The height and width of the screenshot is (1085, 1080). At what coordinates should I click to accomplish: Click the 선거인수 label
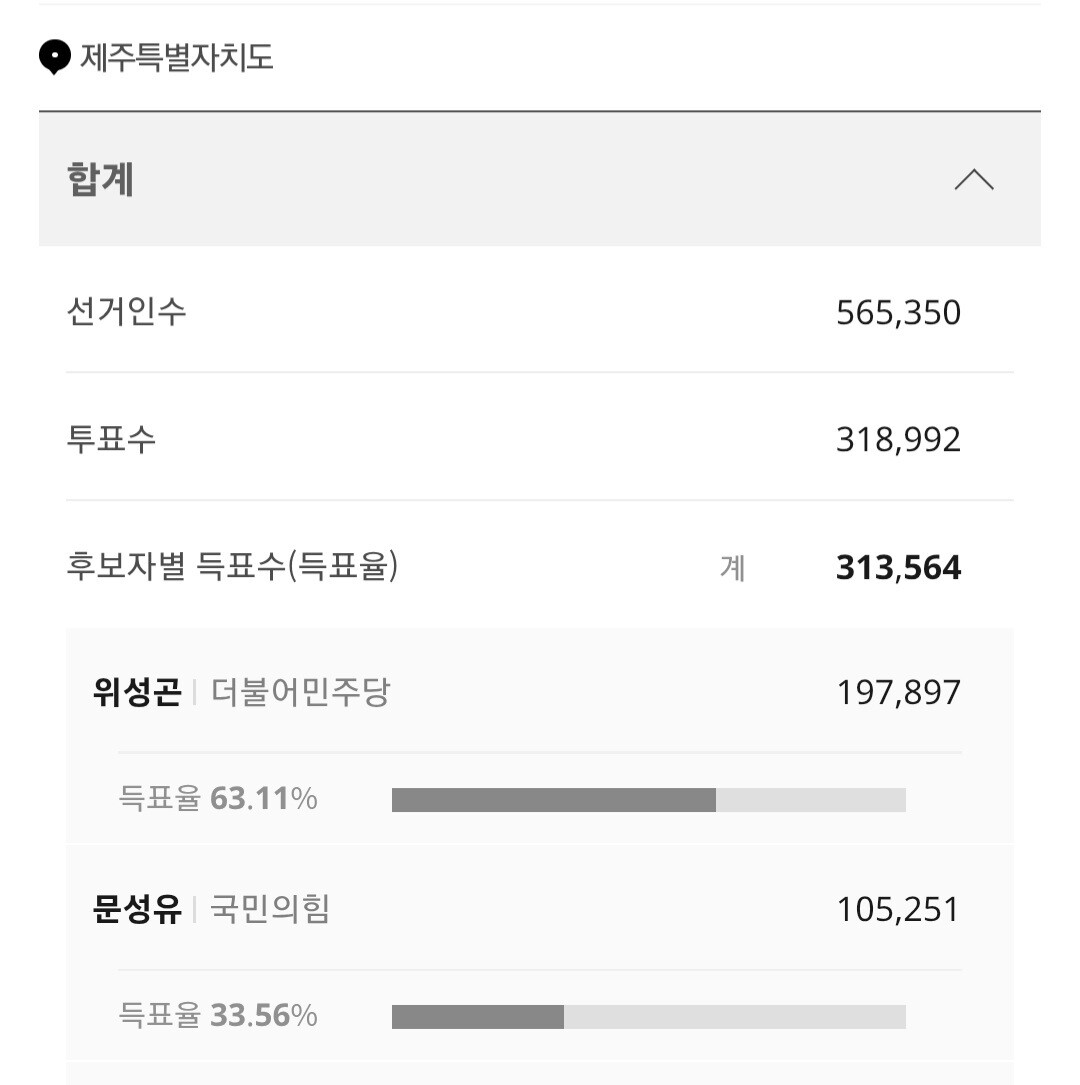click(126, 311)
